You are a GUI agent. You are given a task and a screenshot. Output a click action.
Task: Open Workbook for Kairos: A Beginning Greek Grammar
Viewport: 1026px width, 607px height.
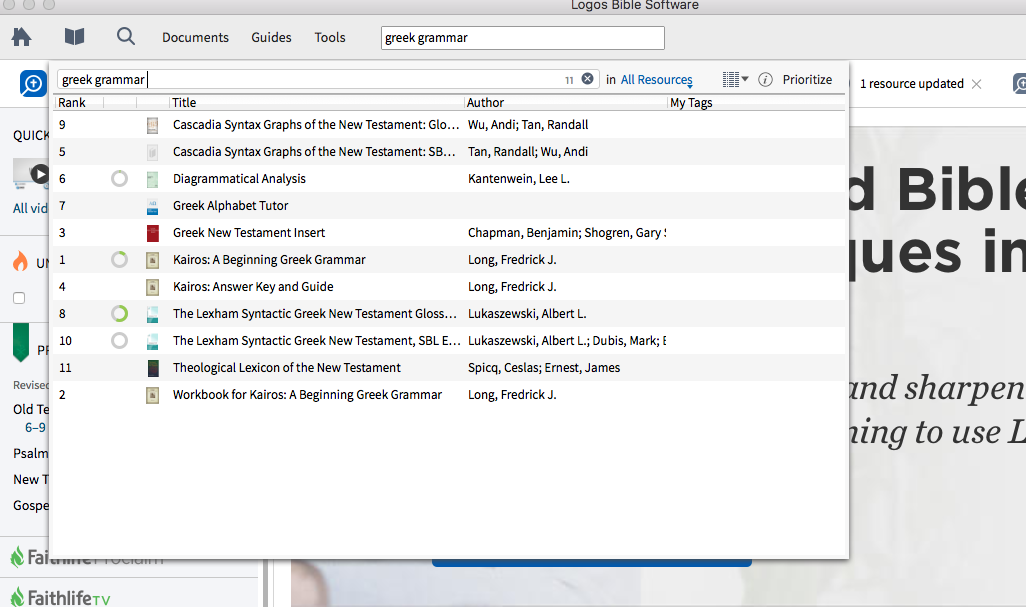point(307,394)
